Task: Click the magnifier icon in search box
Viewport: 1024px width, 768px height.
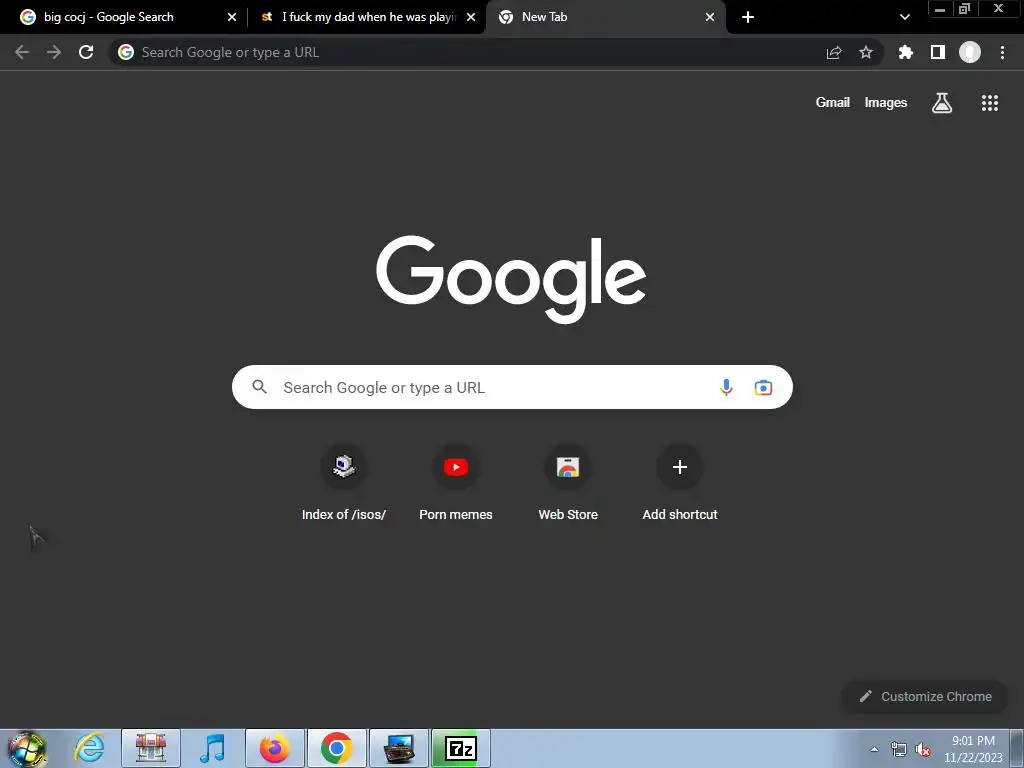Action: tap(259, 387)
